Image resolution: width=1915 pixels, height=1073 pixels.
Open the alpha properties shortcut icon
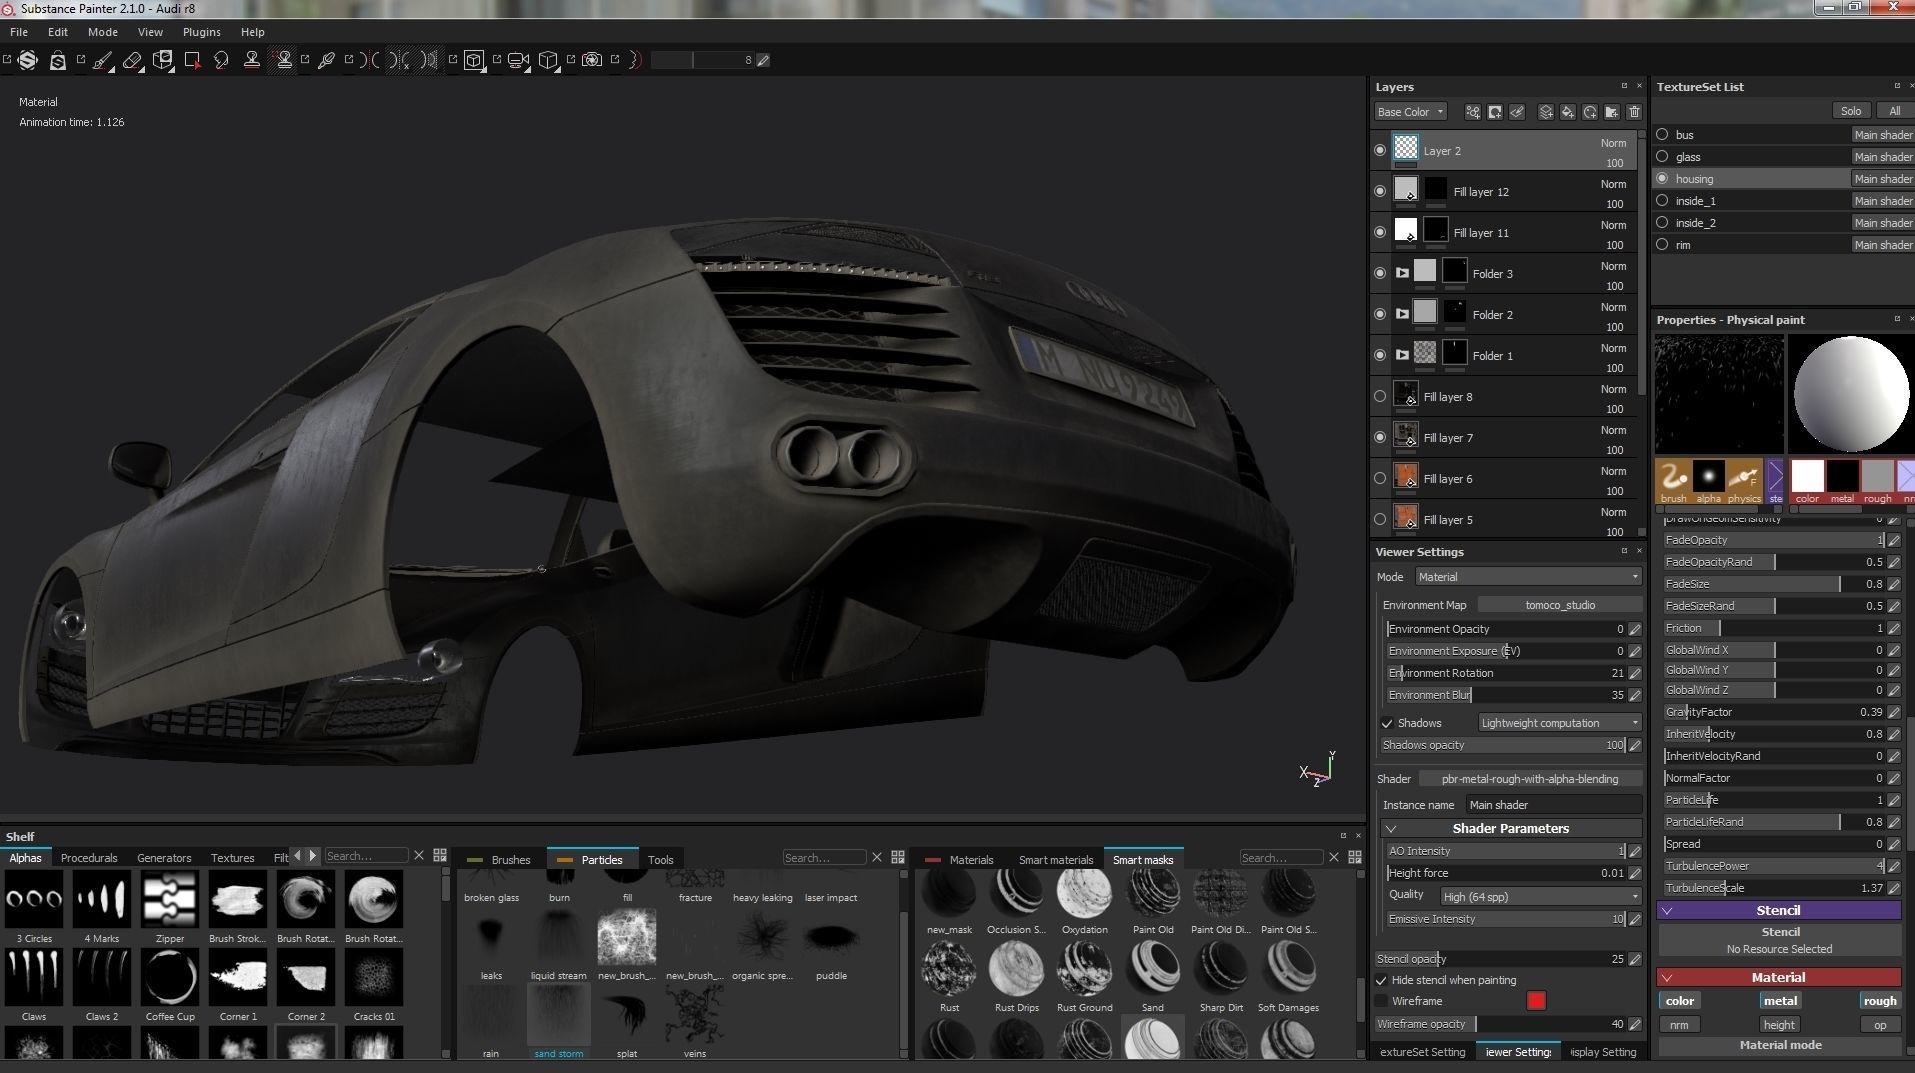(1708, 481)
